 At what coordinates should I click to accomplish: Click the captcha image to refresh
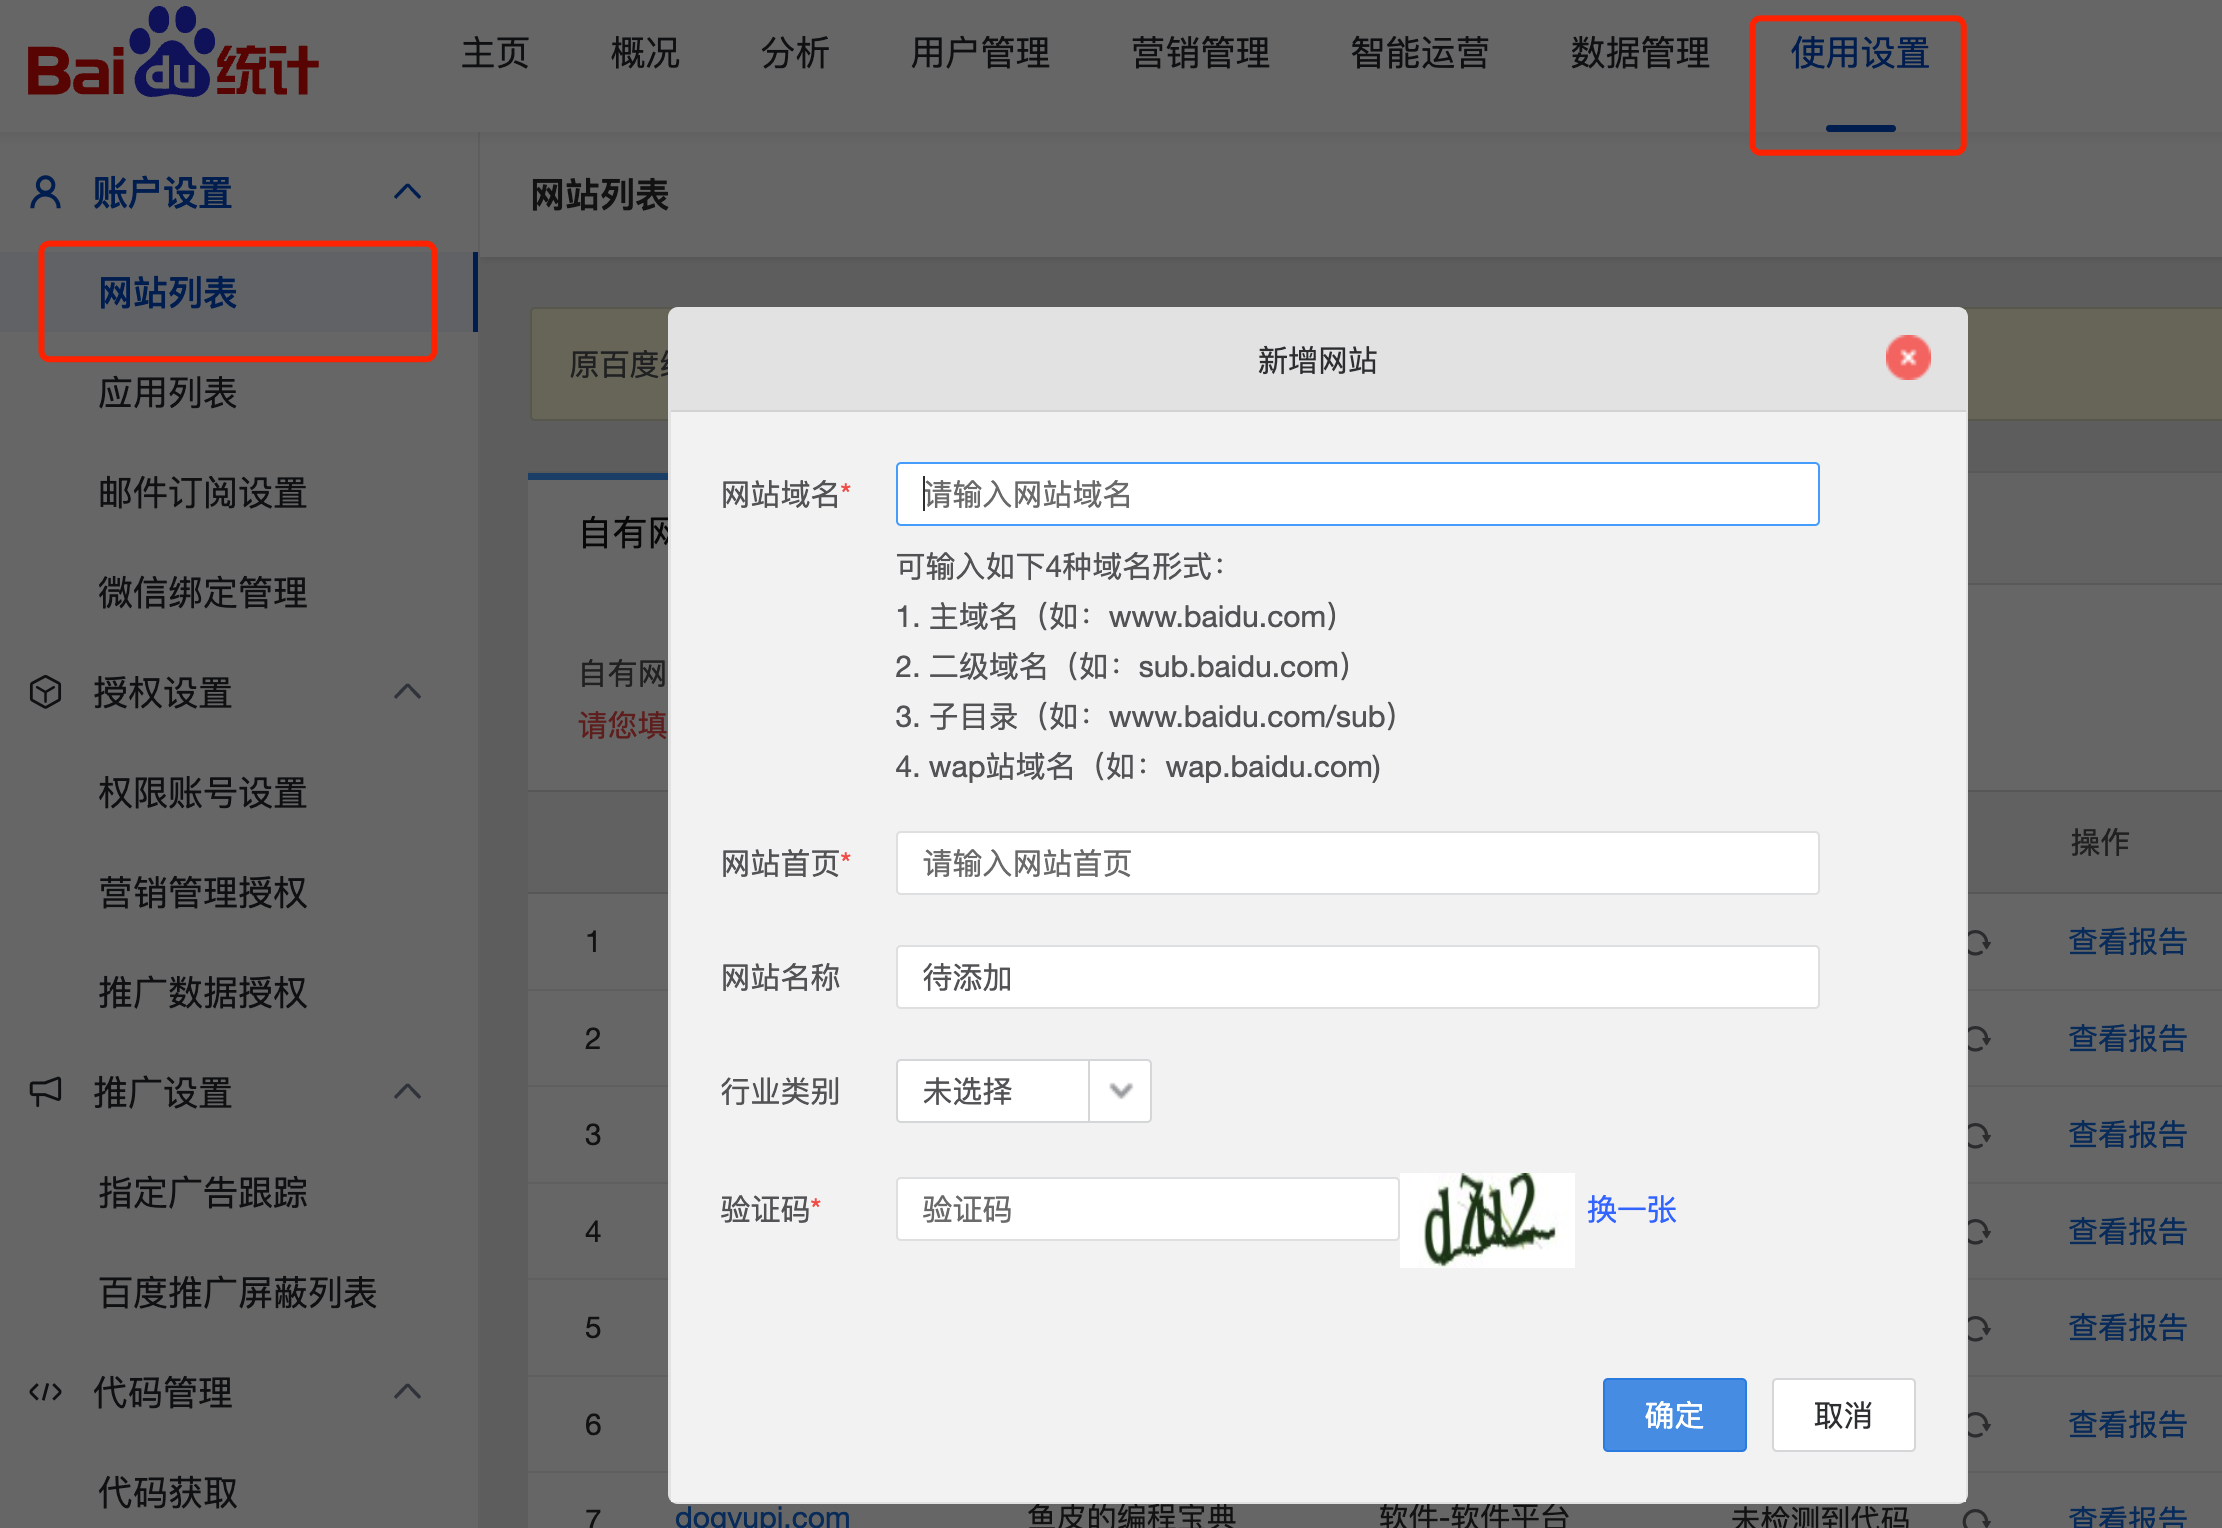[x=1487, y=1220]
